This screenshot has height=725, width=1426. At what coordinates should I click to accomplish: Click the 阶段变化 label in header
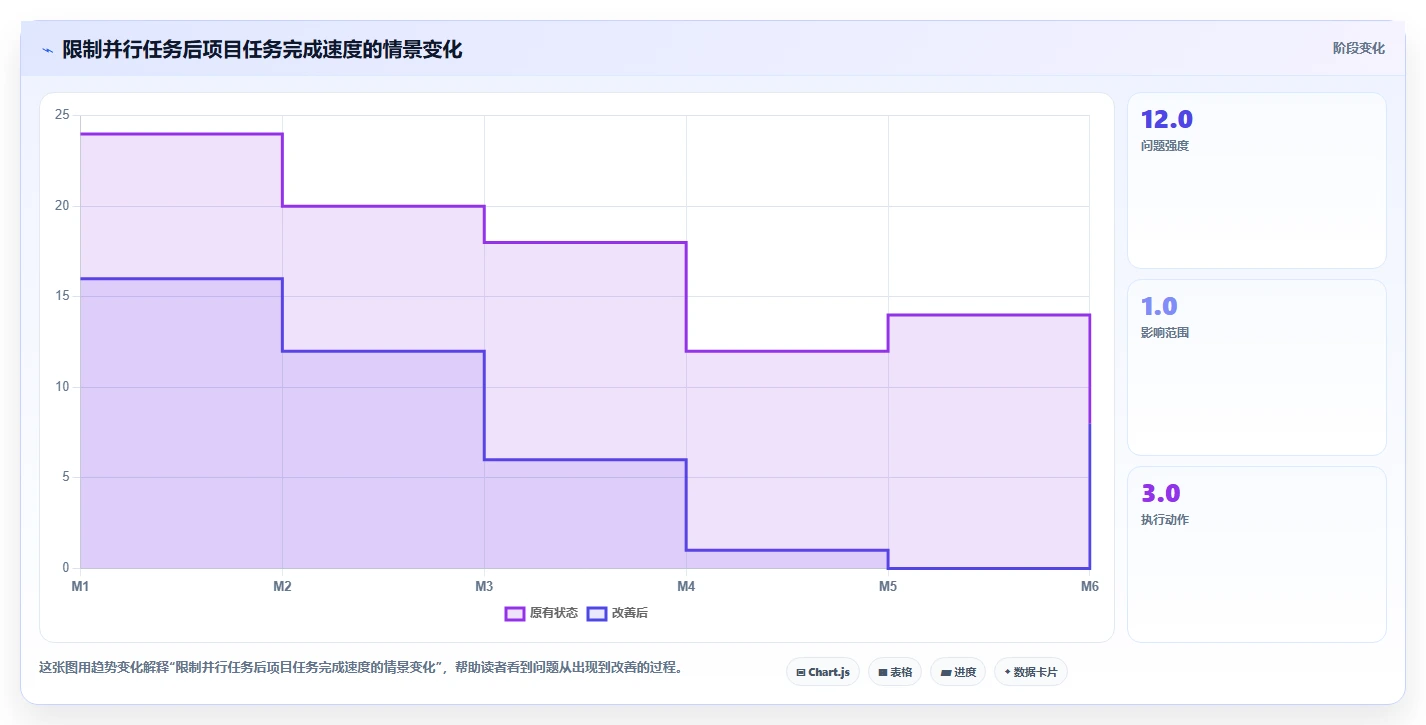click(1359, 48)
